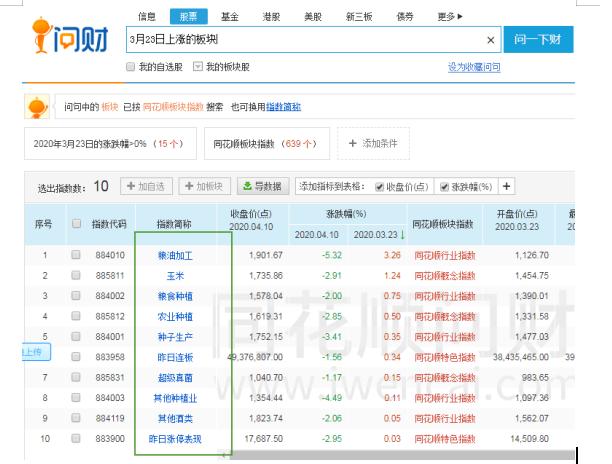Click the 问一下财 search button
The image size is (612, 464).
538,39
